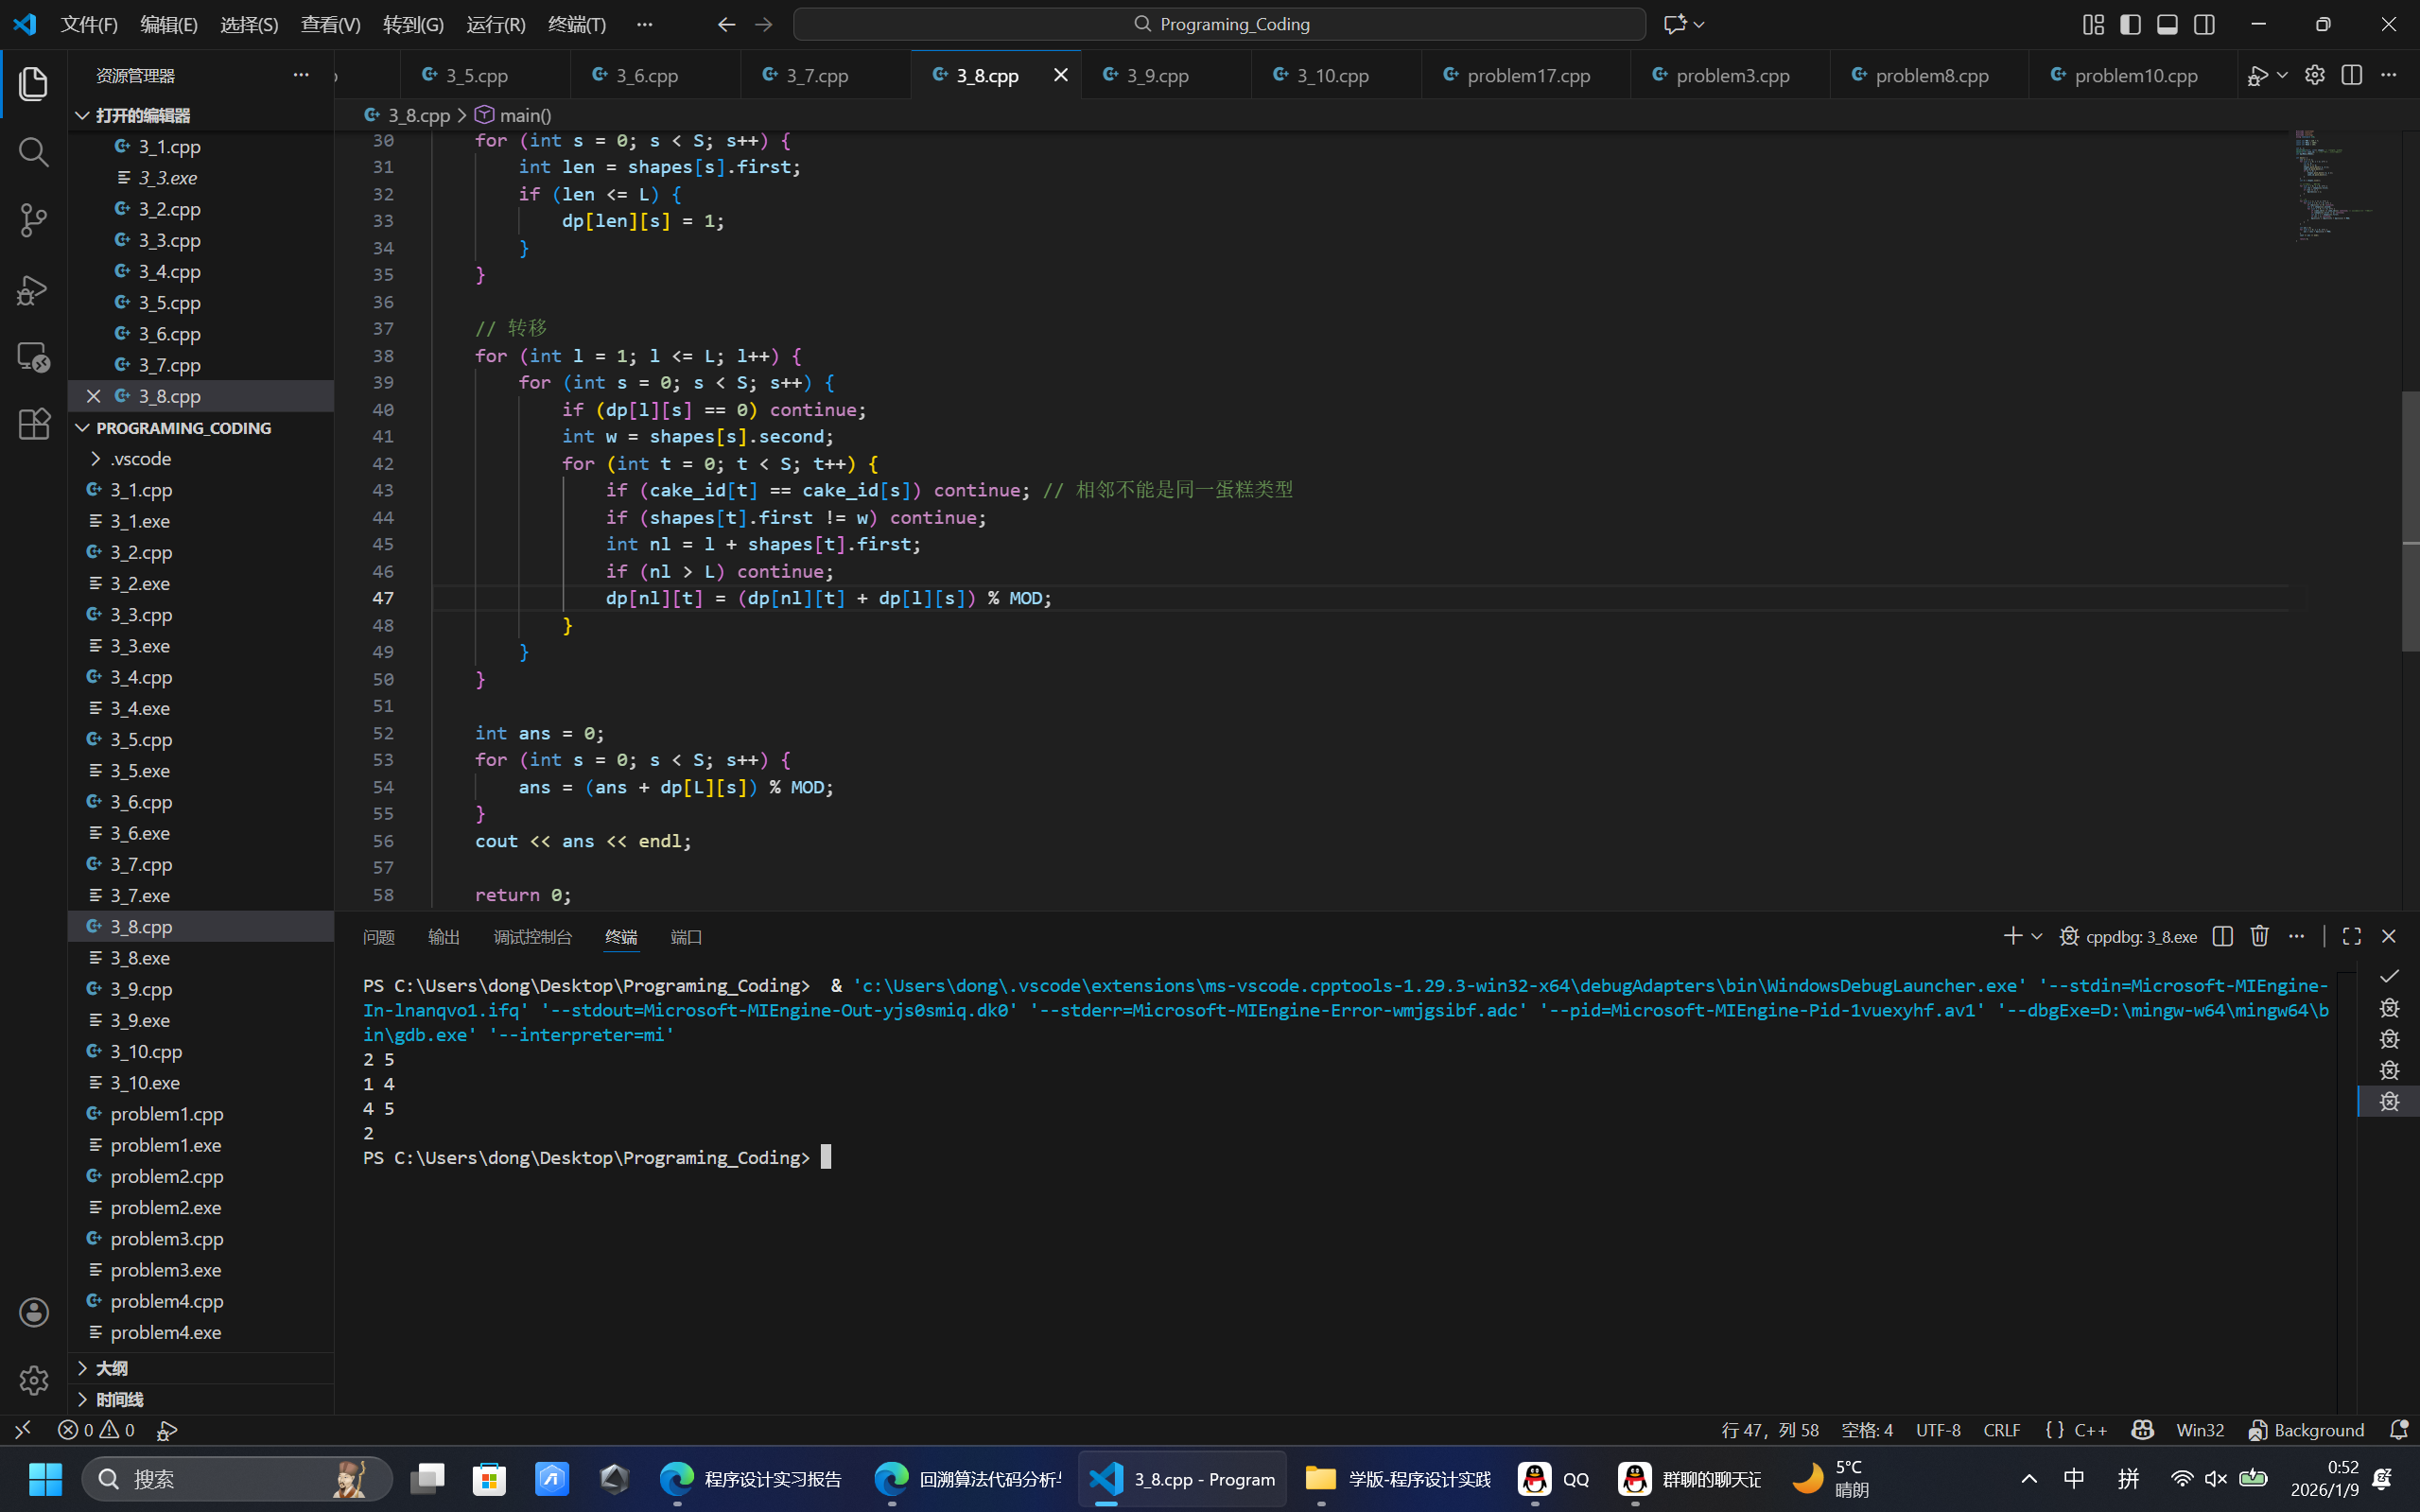
Task: Maximize the terminal panel size
Action: [2352, 936]
